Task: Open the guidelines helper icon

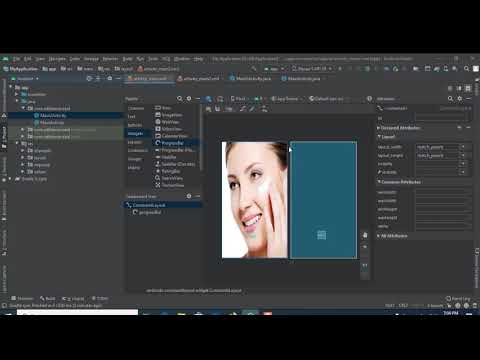Action: 264,109
